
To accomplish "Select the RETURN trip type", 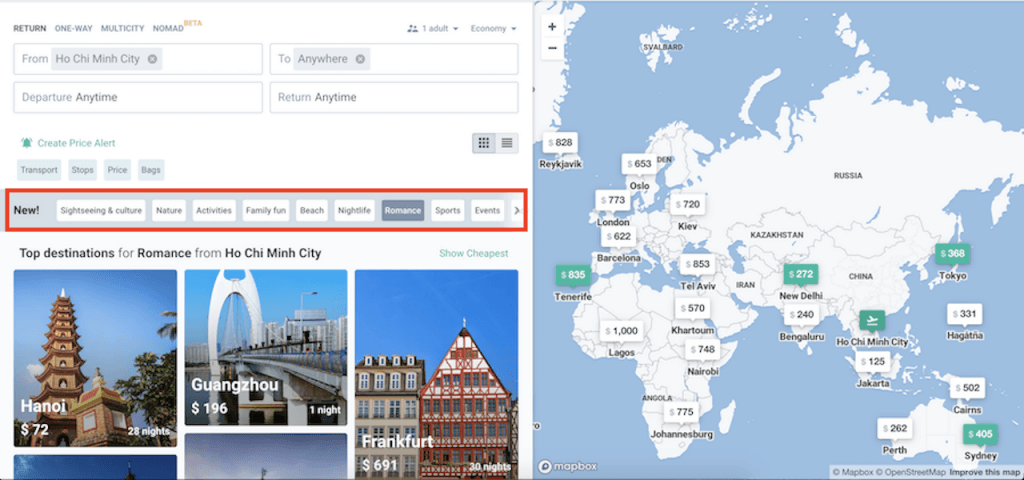I will (29, 29).
